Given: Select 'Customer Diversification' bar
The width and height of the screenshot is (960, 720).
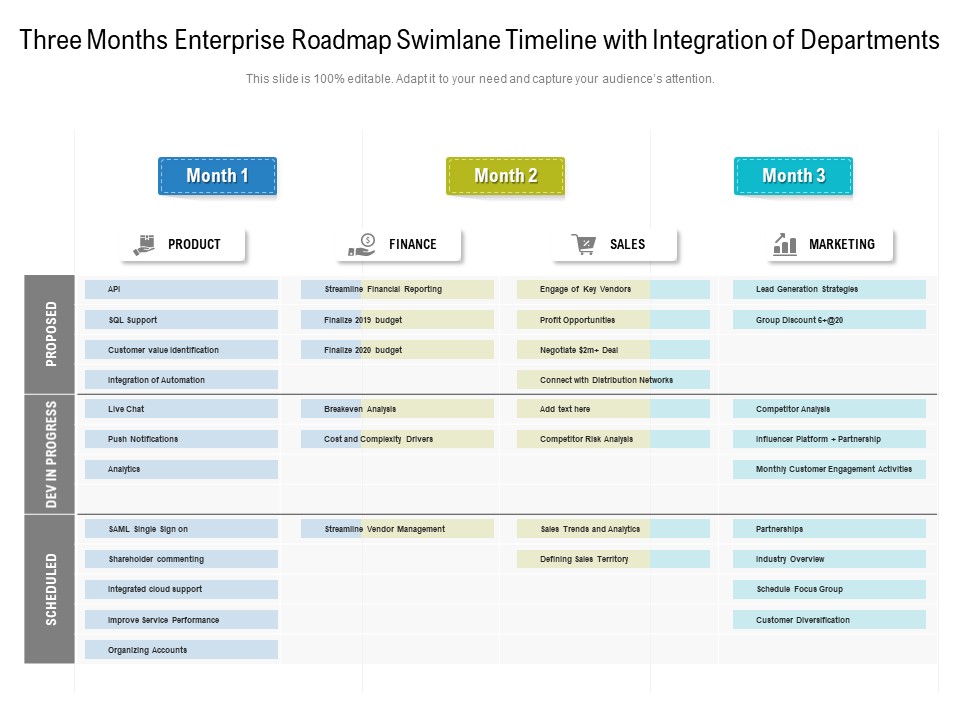Looking at the screenshot, I should click(830, 620).
